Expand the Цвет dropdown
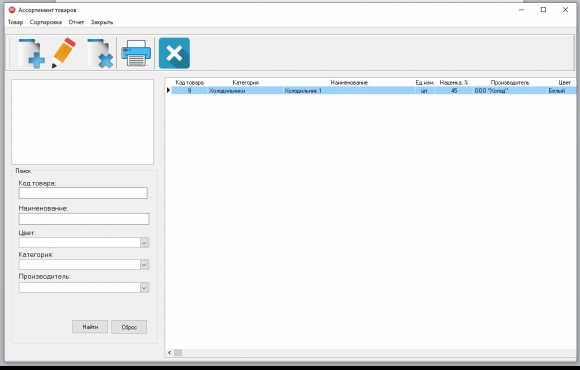Screen dimensions: 580x370 point(144,243)
